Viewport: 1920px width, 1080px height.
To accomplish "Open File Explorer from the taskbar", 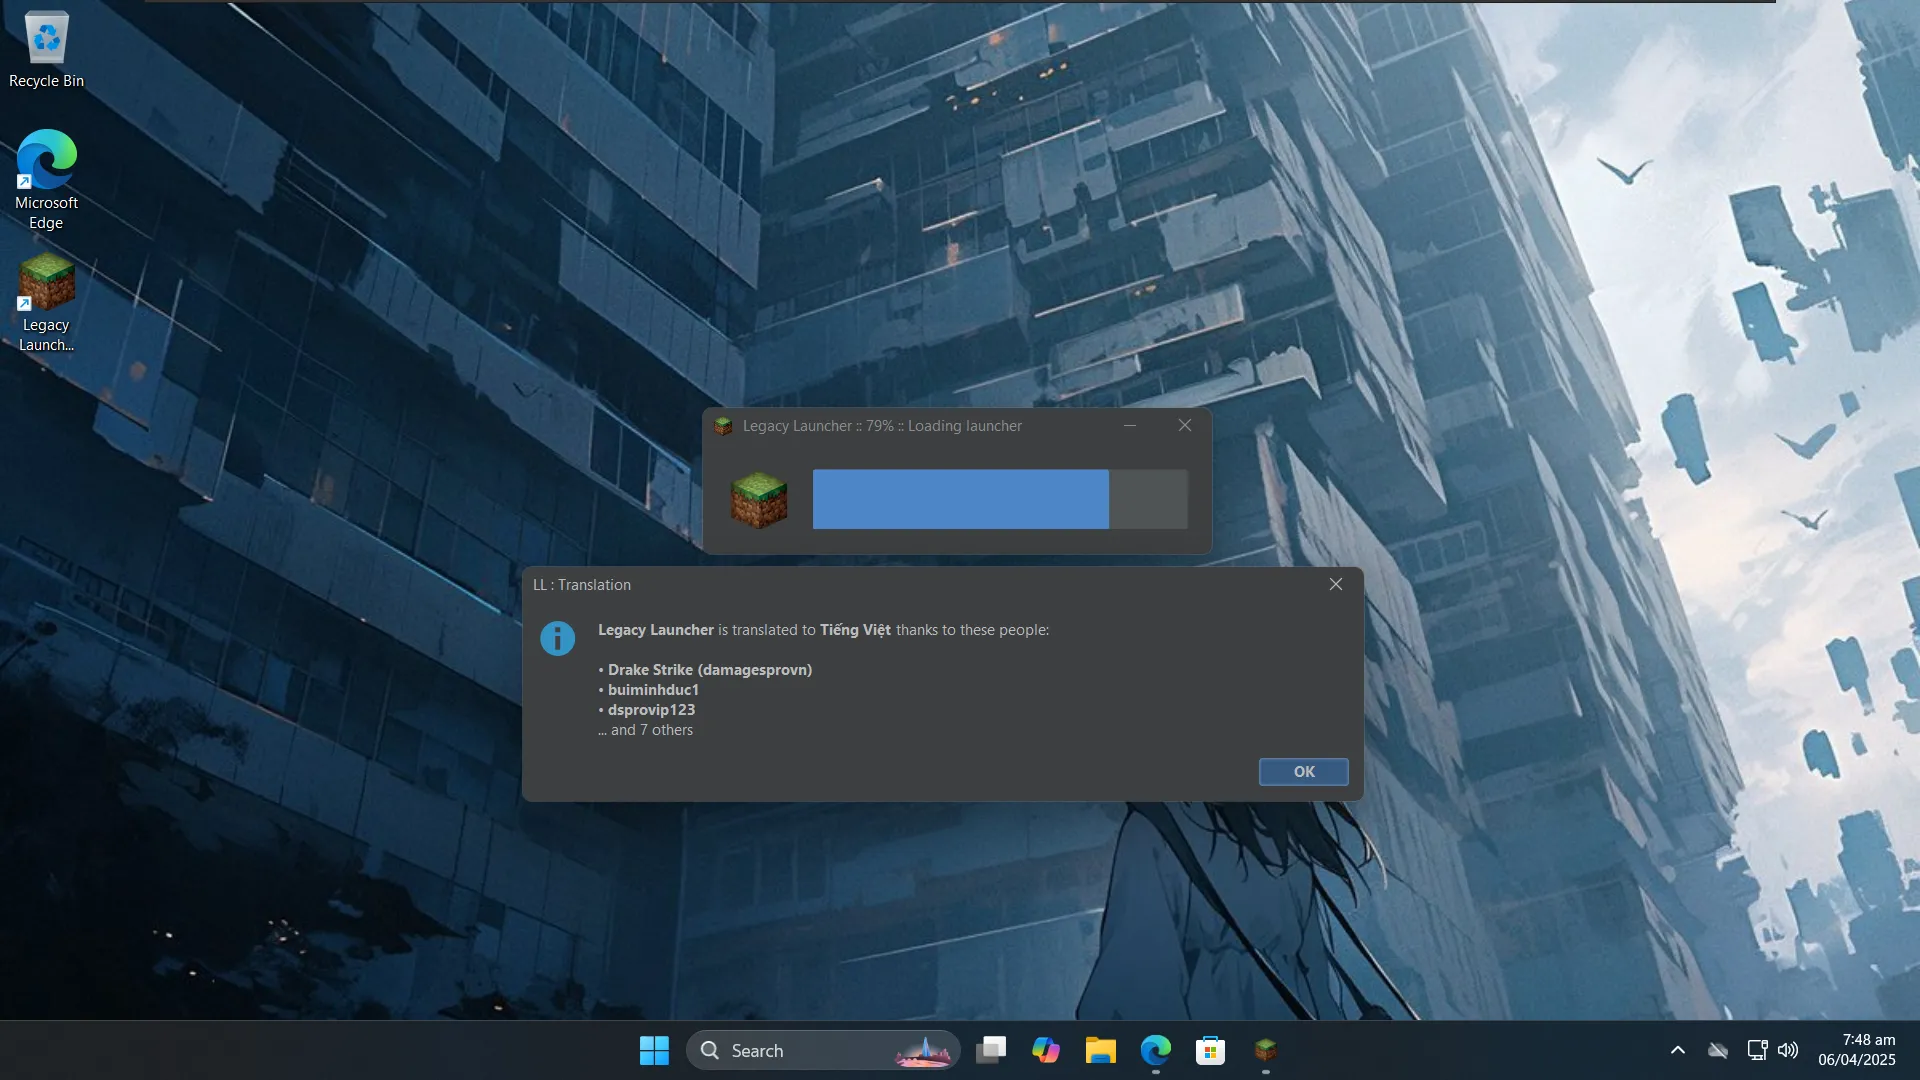I will click(x=1101, y=1050).
